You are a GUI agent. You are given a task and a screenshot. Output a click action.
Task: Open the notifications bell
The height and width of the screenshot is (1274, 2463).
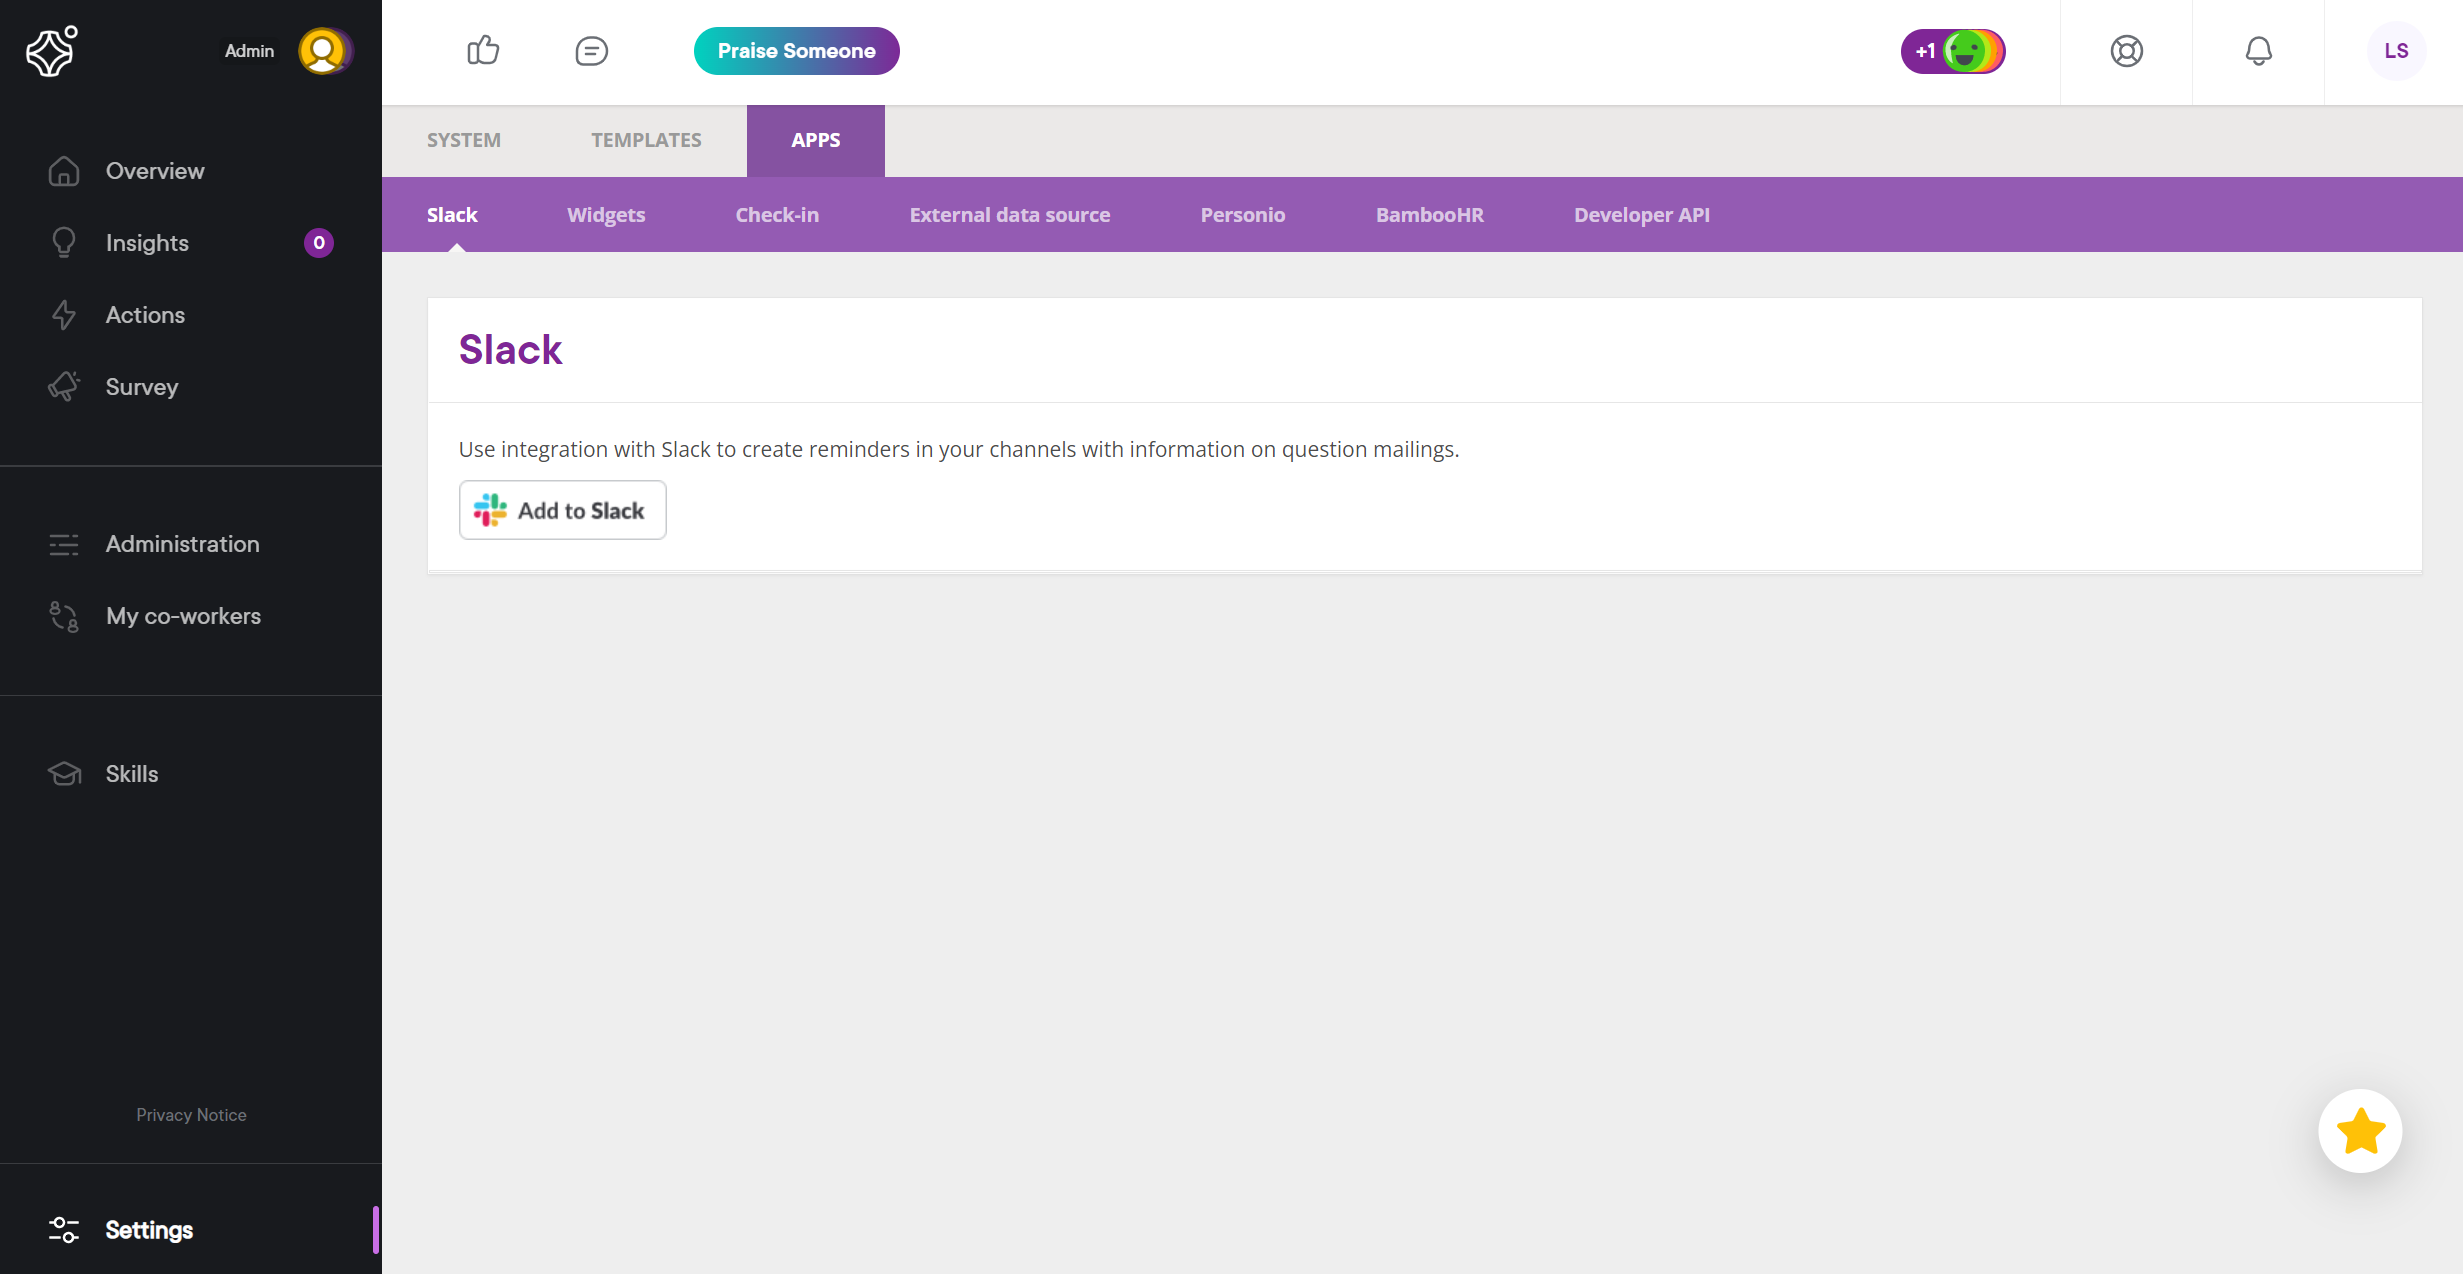click(2259, 51)
